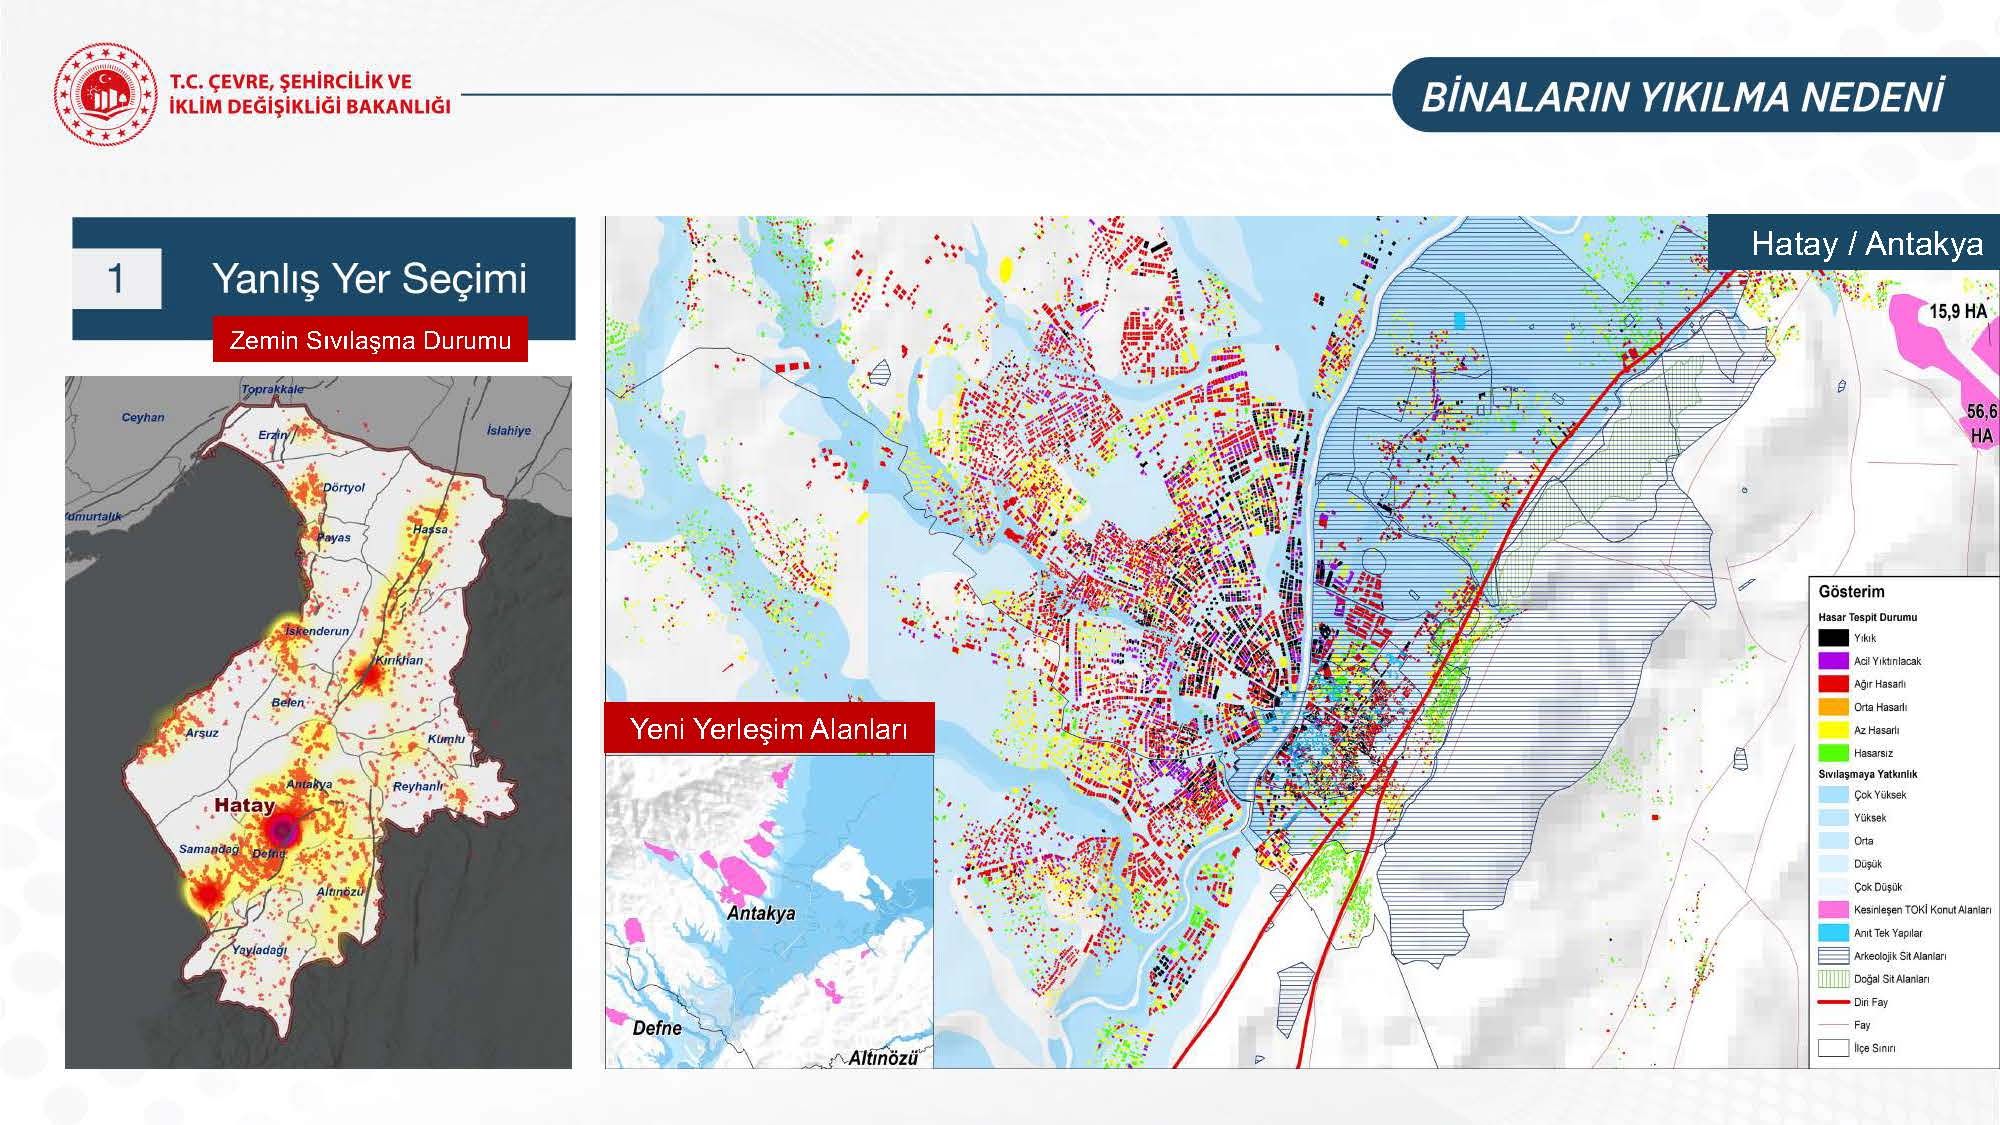Click the black Yıkık legend swatch
Viewport: 2000px width, 1125px height.
[1833, 638]
